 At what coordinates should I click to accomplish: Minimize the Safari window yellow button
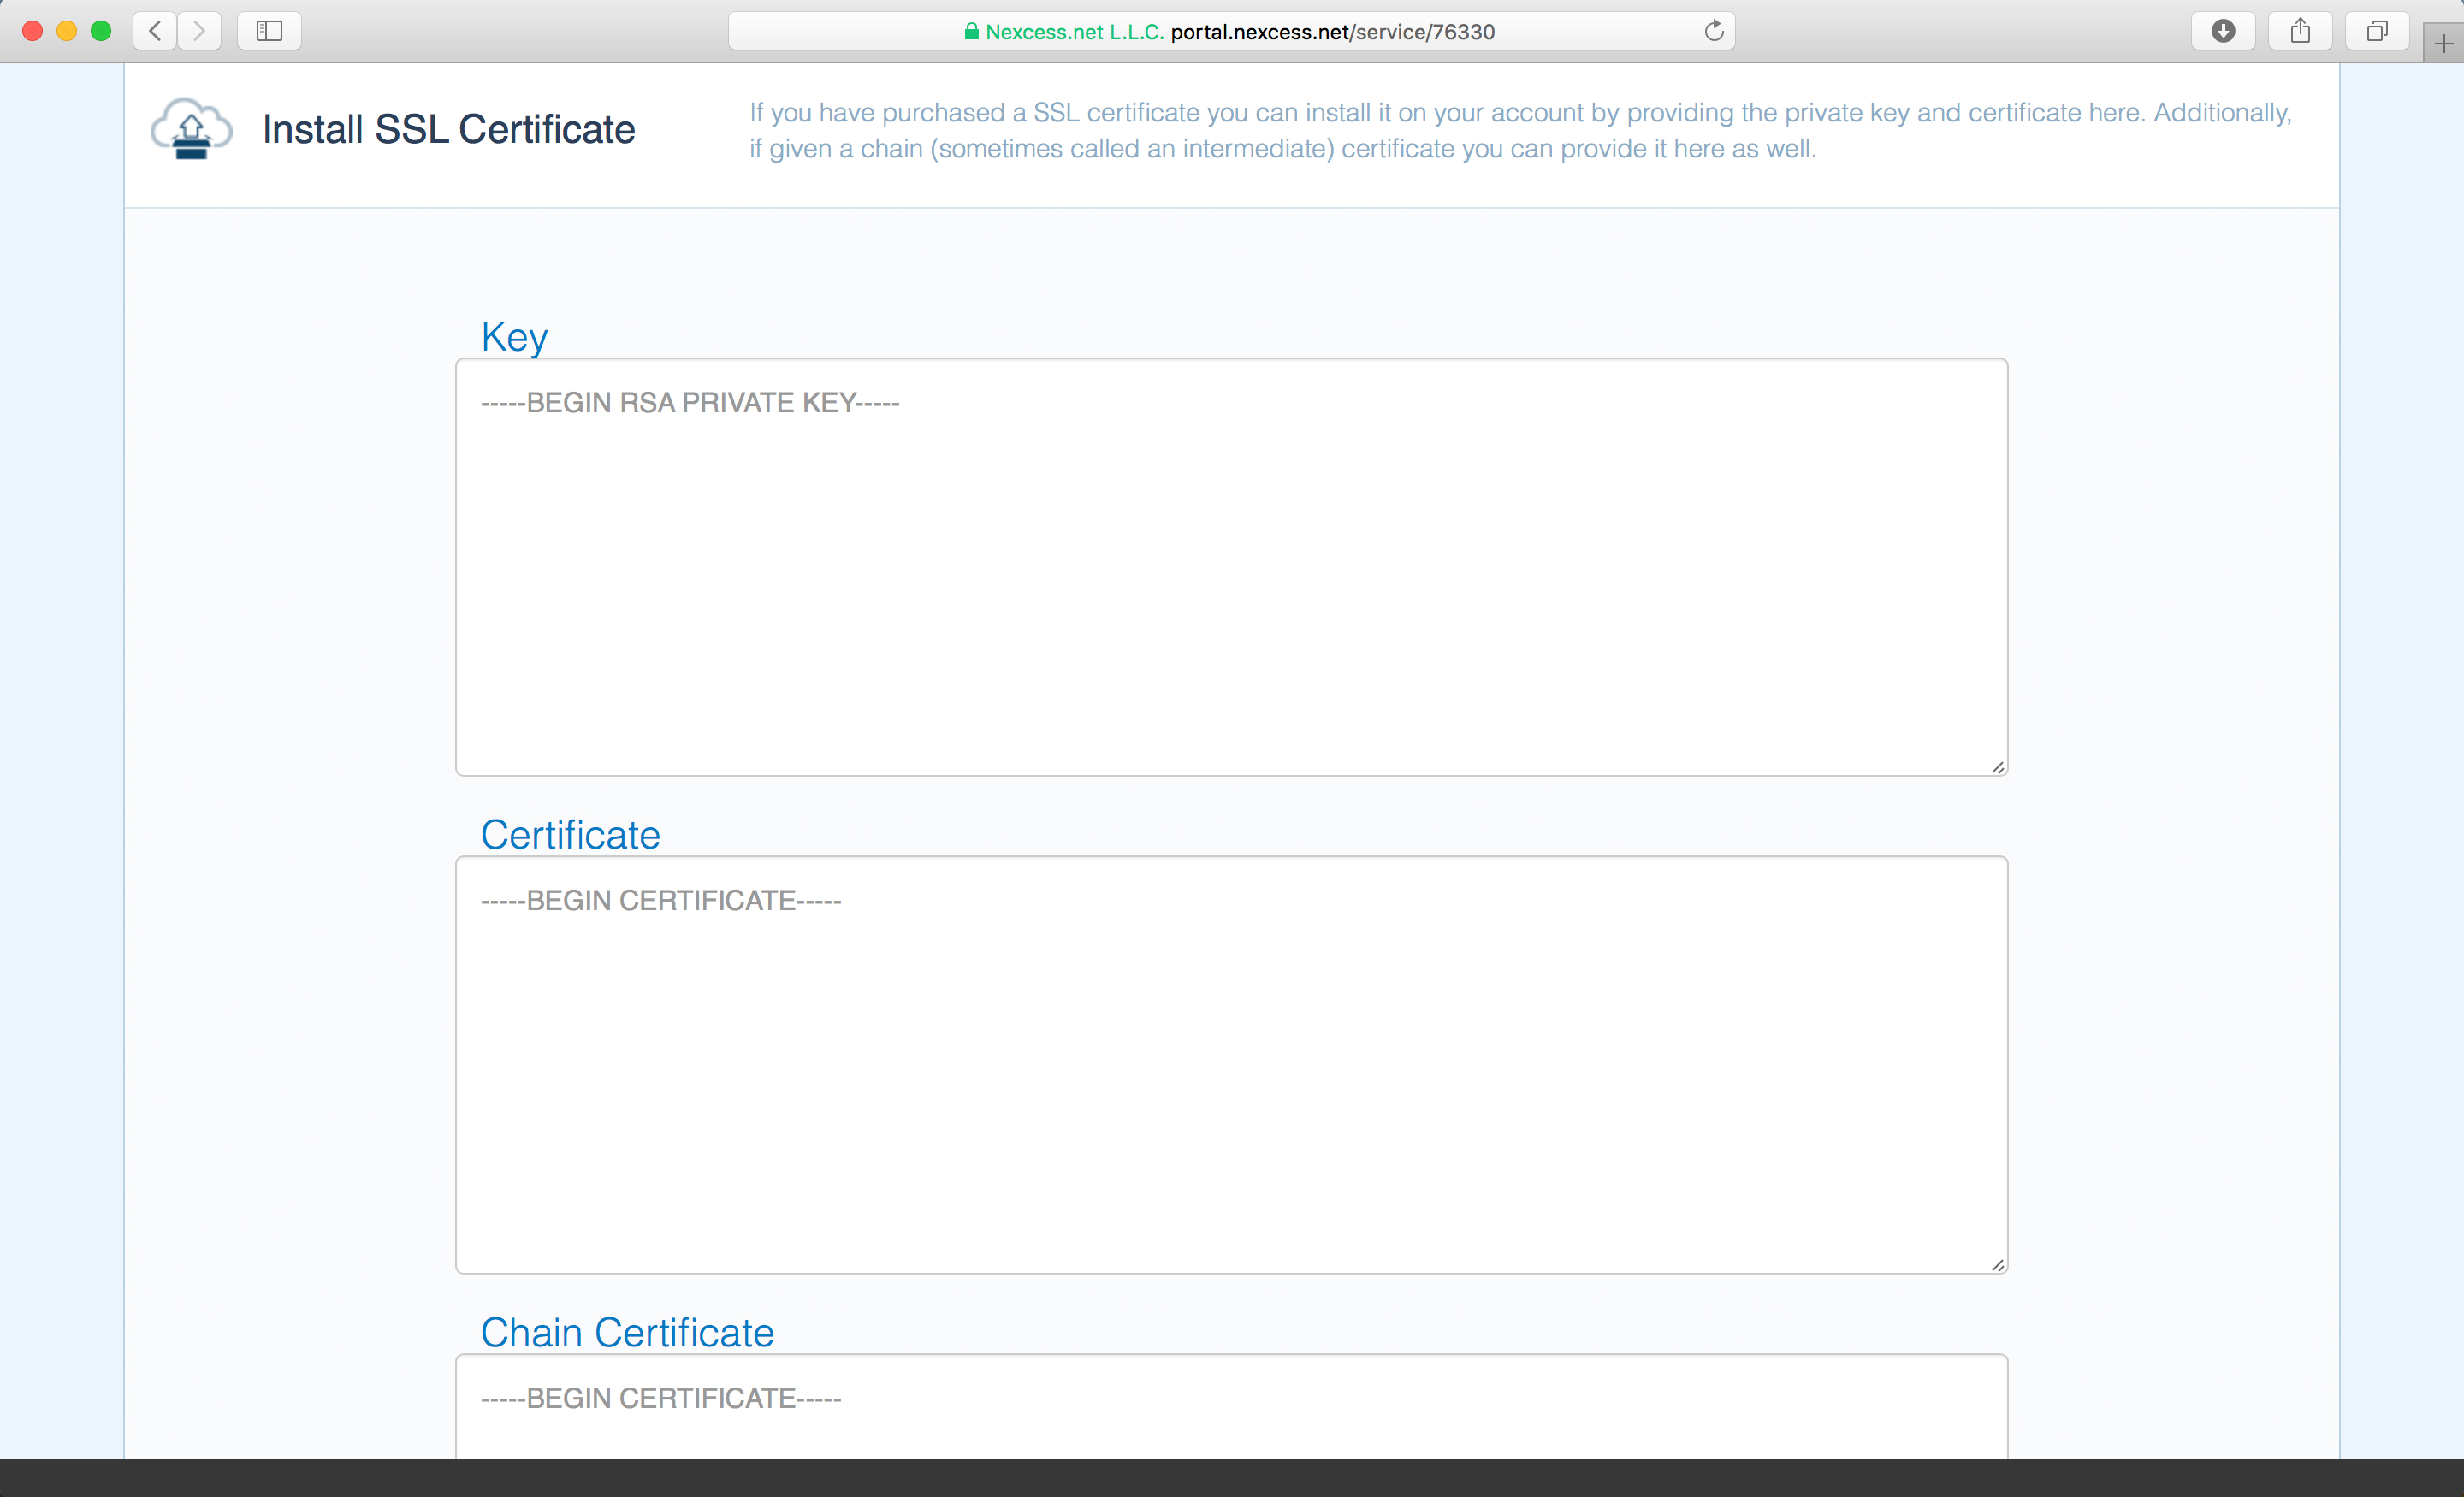(x=67, y=31)
